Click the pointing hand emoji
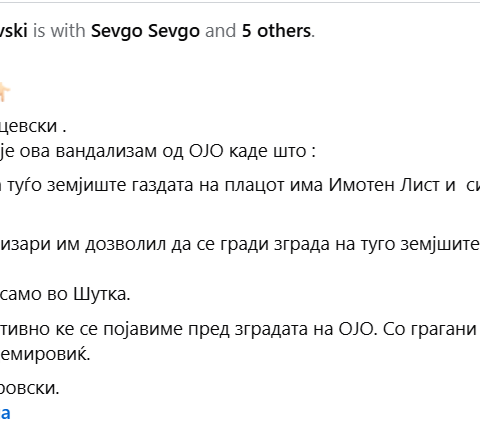This screenshot has width=480, height=432. tap(5, 92)
